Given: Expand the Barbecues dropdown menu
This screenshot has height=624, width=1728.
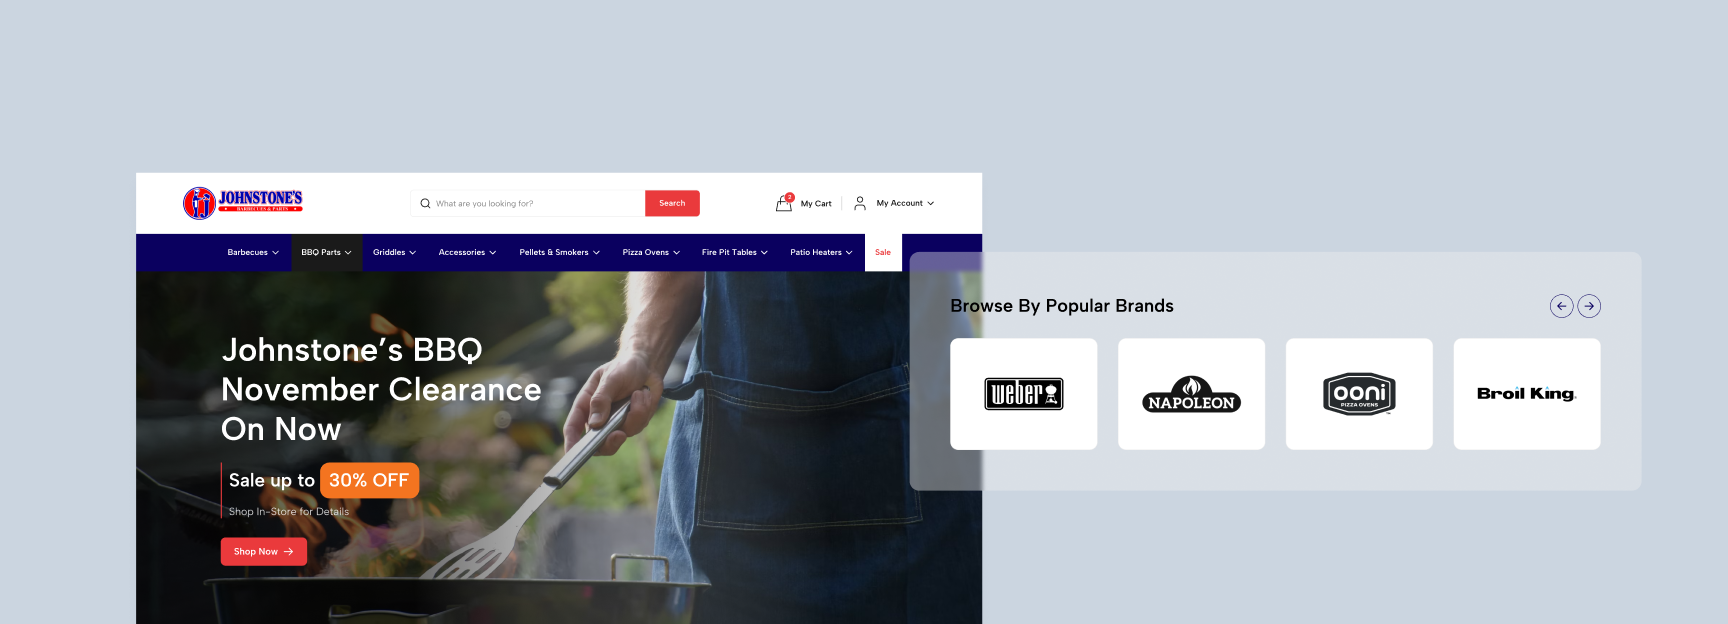Looking at the screenshot, I should point(253,252).
